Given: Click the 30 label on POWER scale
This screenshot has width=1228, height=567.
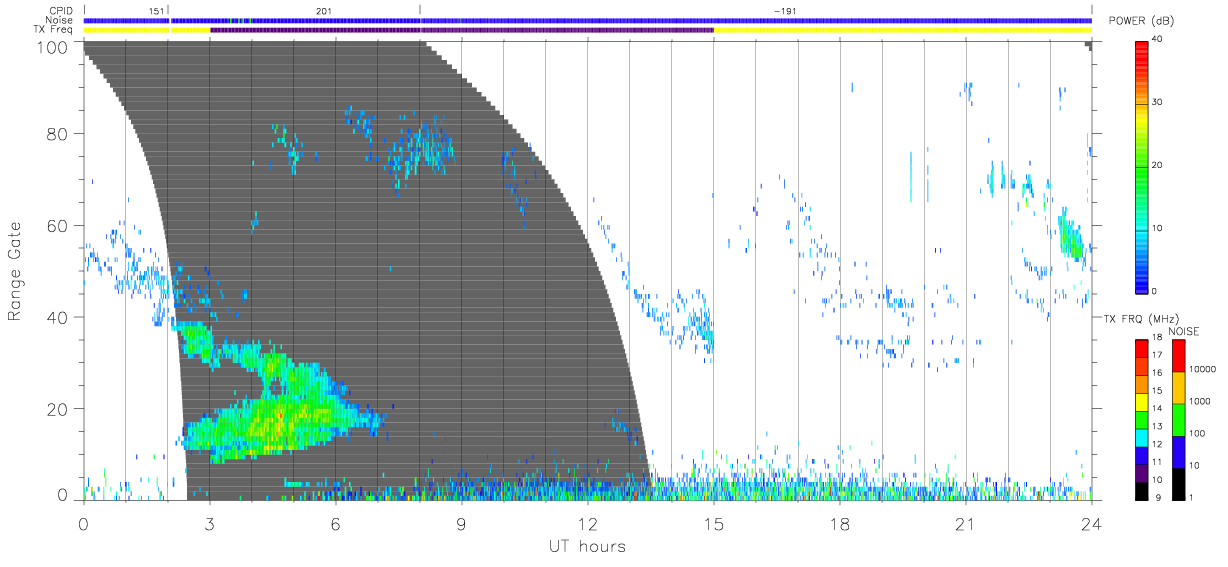Looking at the screenshot, I should 1157,102.
